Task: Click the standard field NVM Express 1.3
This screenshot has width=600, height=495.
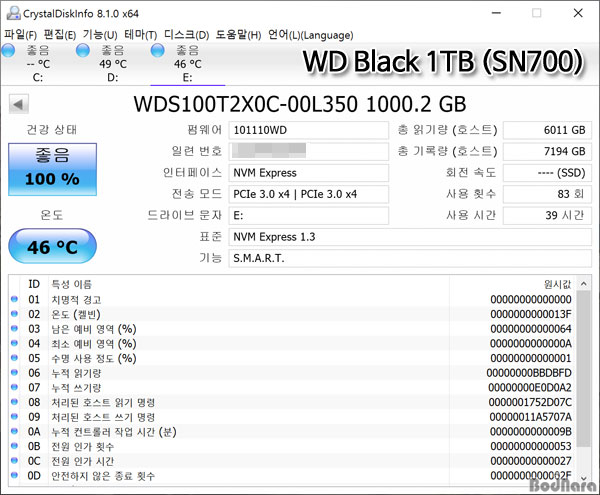Action: (410, 237)
